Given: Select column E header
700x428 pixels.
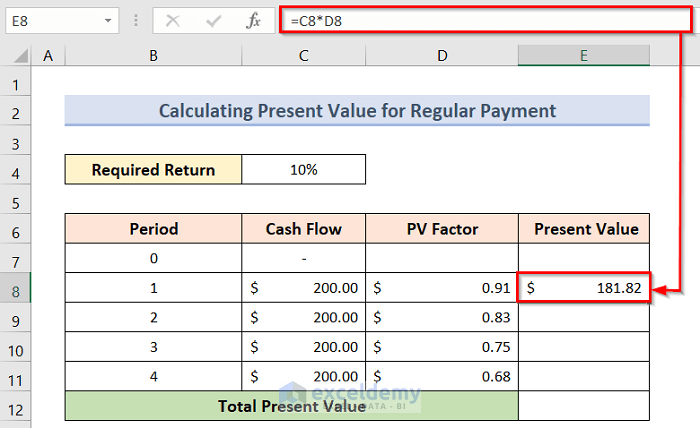Looking at the screenshot, I should 584,57.
